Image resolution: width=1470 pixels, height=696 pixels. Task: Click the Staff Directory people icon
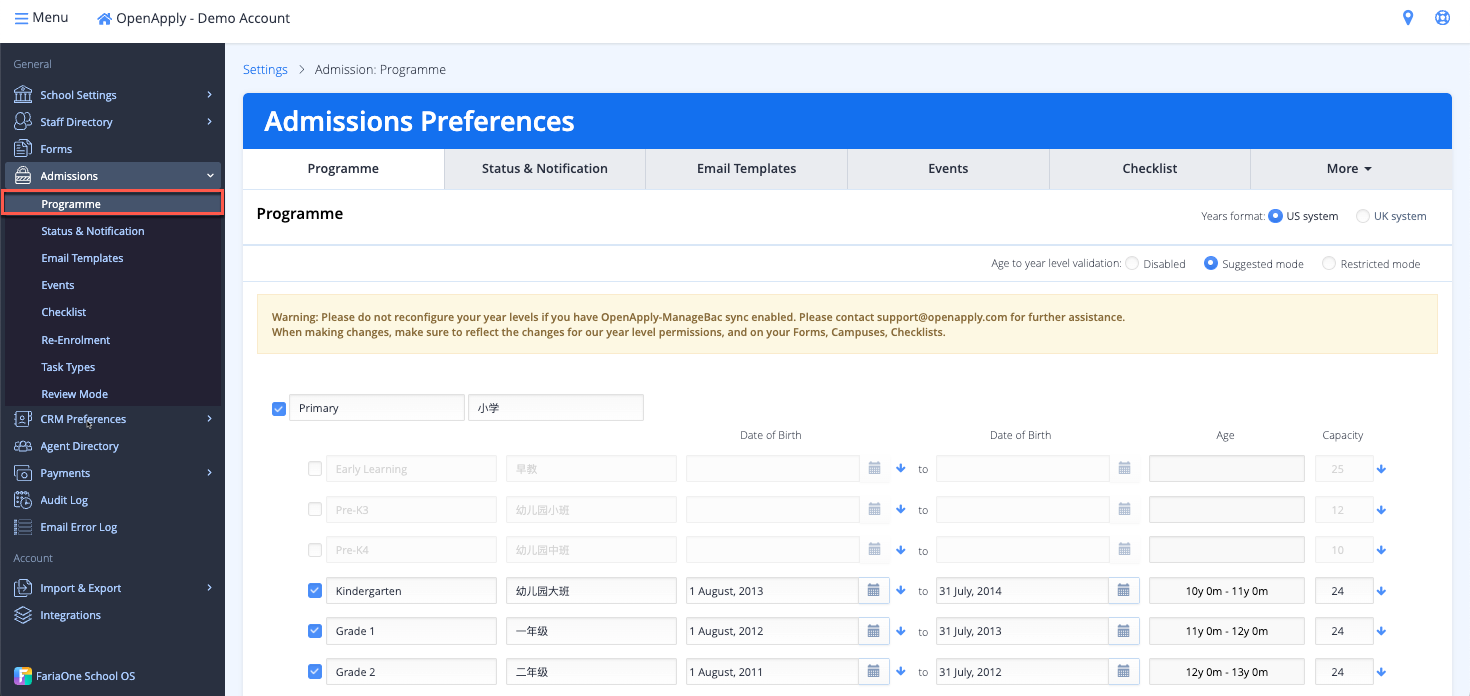[x=23, y=121]
